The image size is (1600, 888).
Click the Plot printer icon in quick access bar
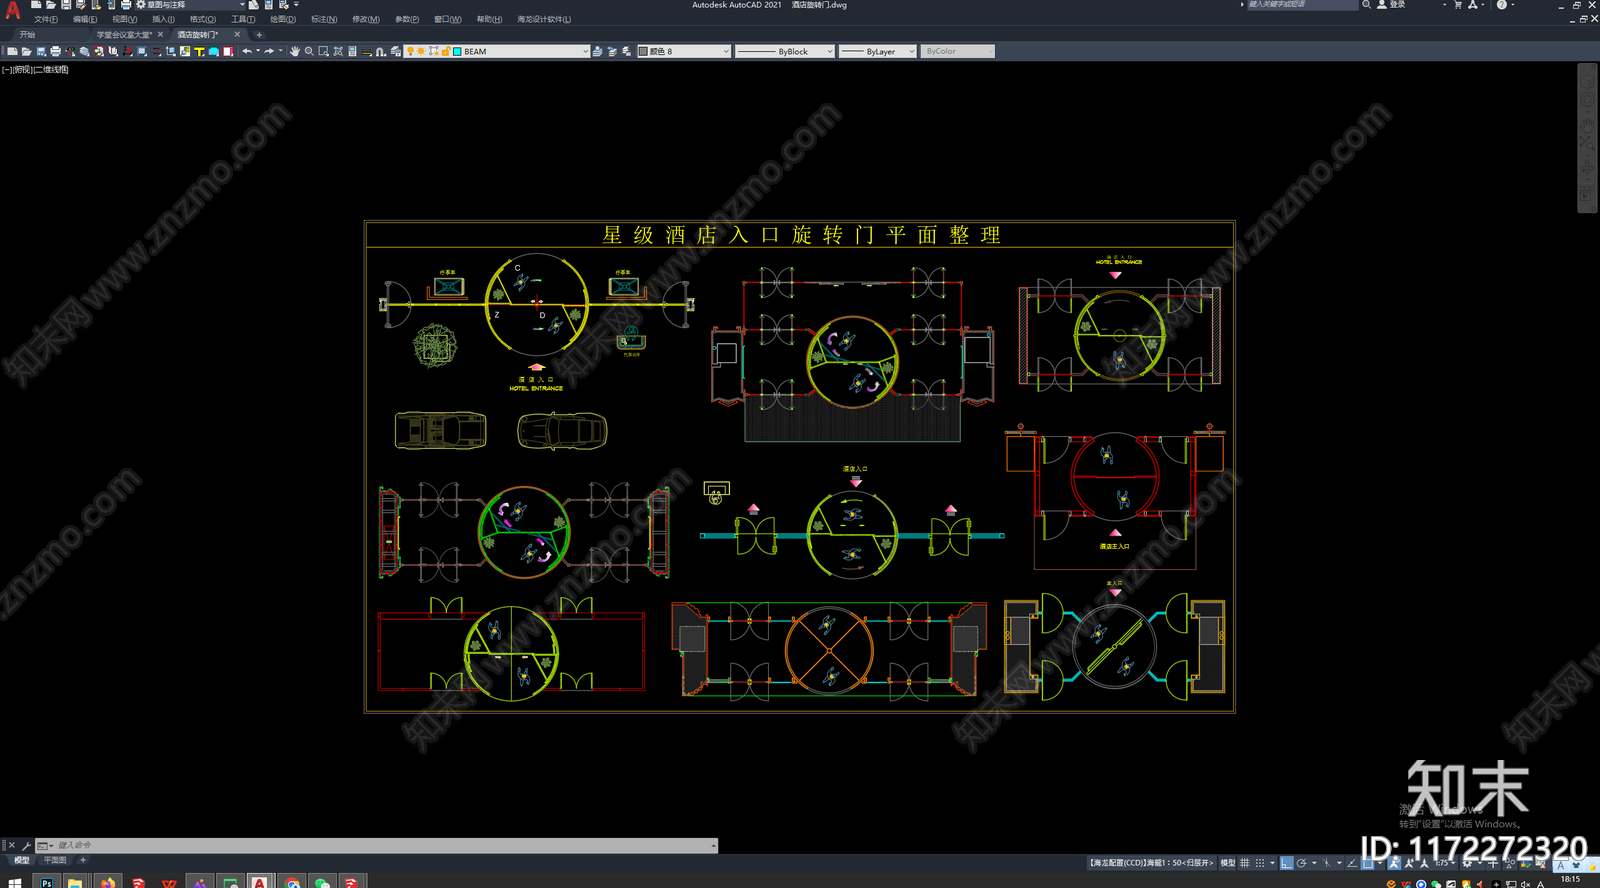coord(126,5)
